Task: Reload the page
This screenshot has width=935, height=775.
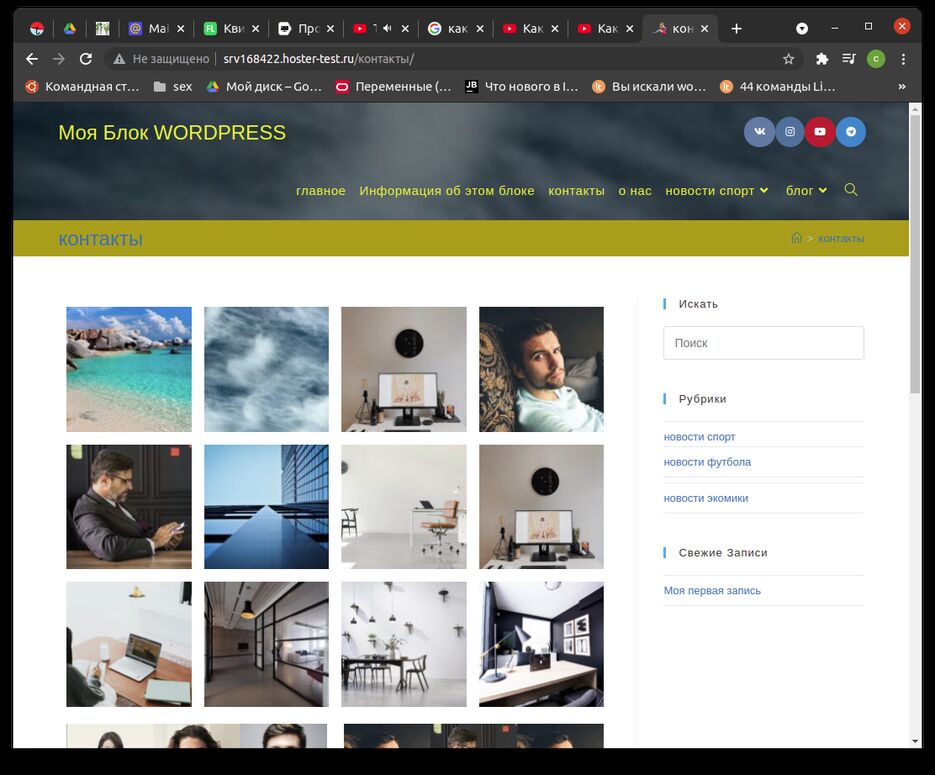Action: pos(86,59)
